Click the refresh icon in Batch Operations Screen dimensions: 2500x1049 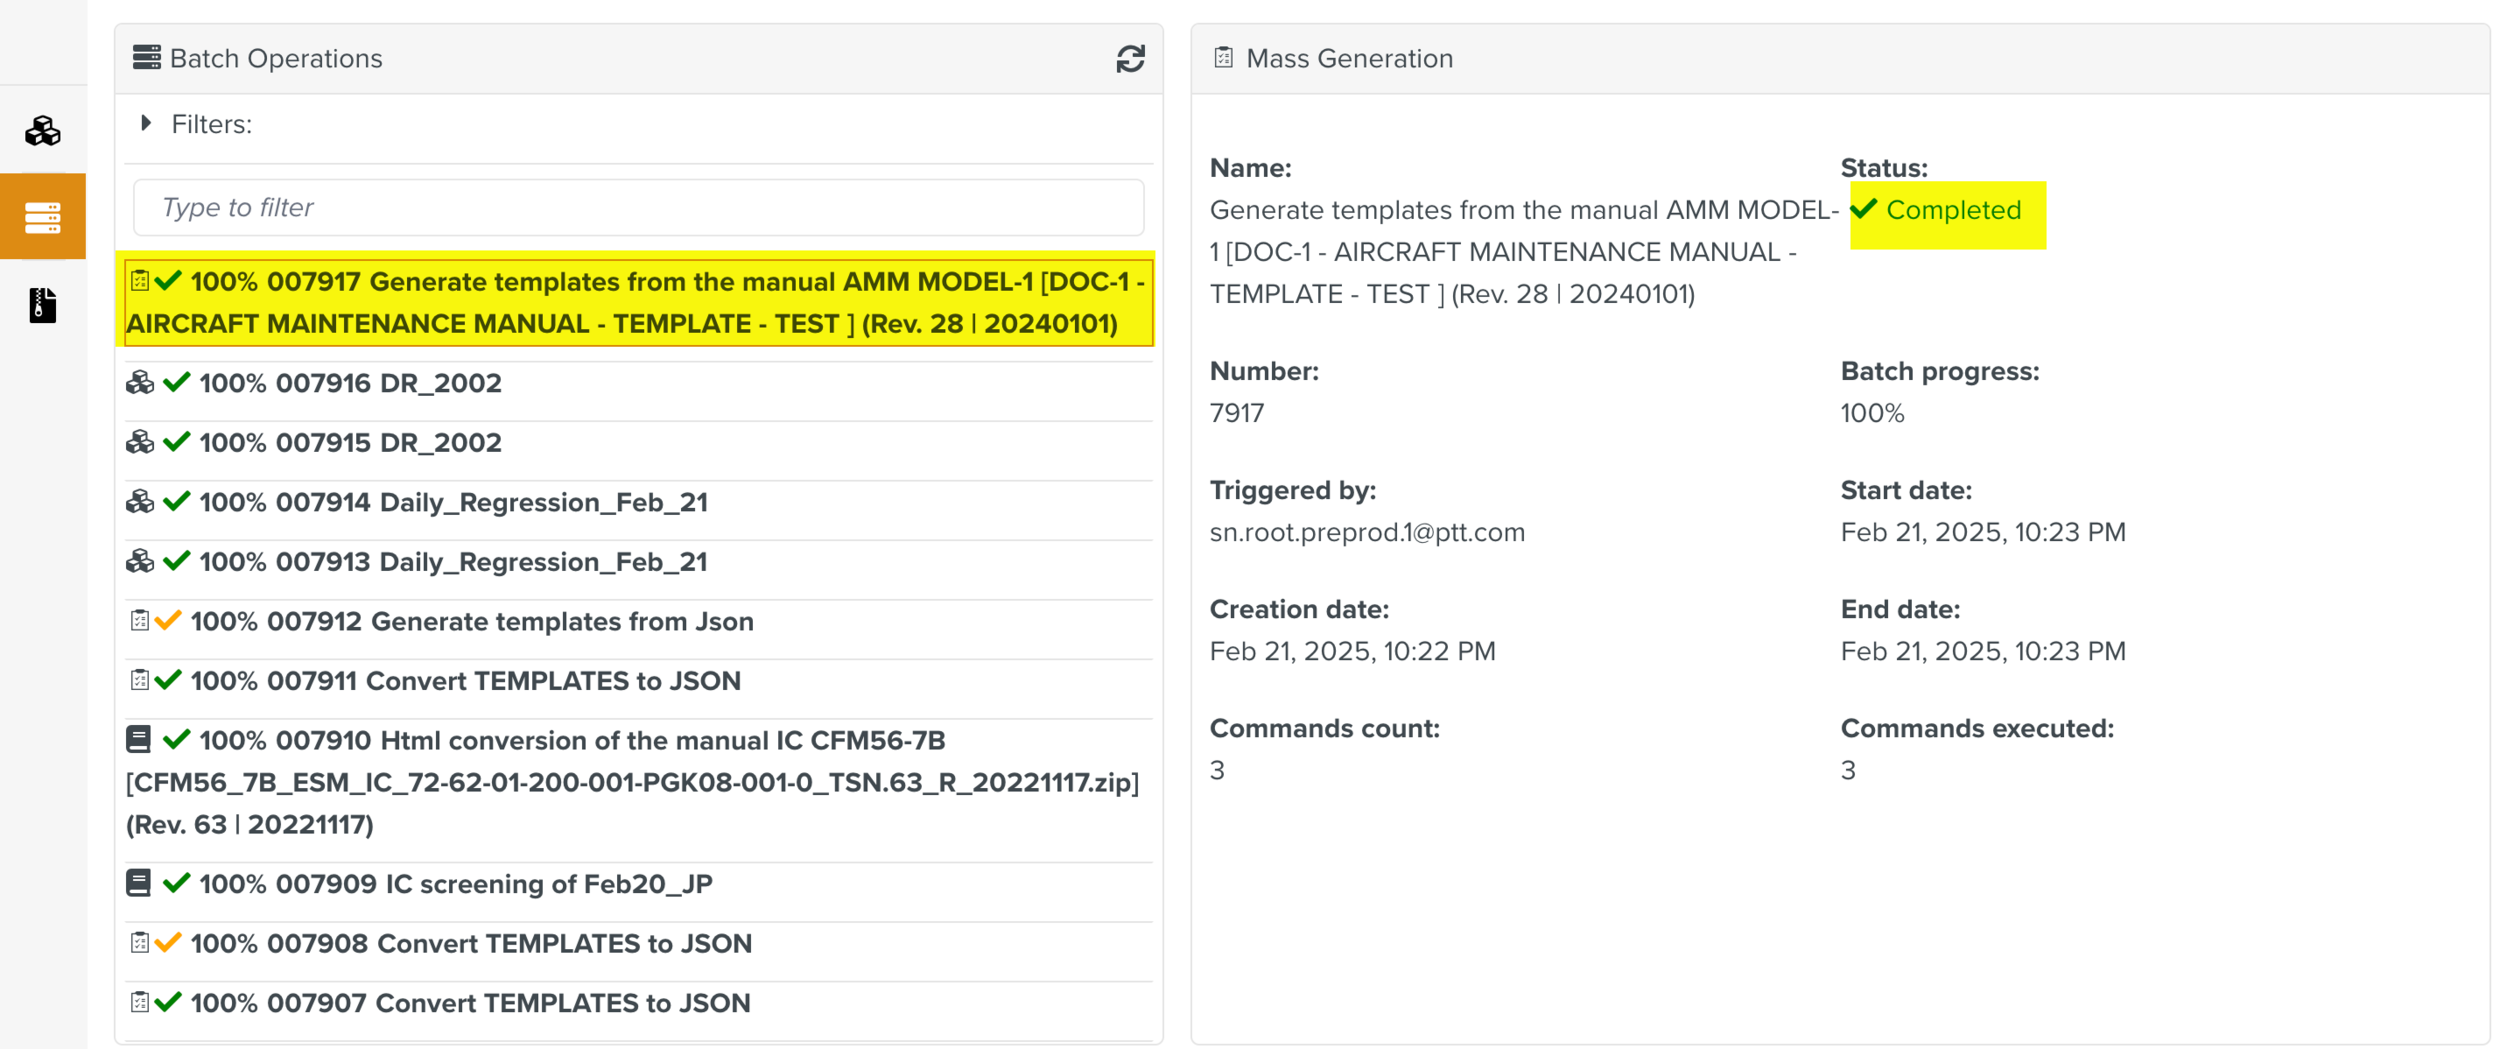(x=1130, y=59)
